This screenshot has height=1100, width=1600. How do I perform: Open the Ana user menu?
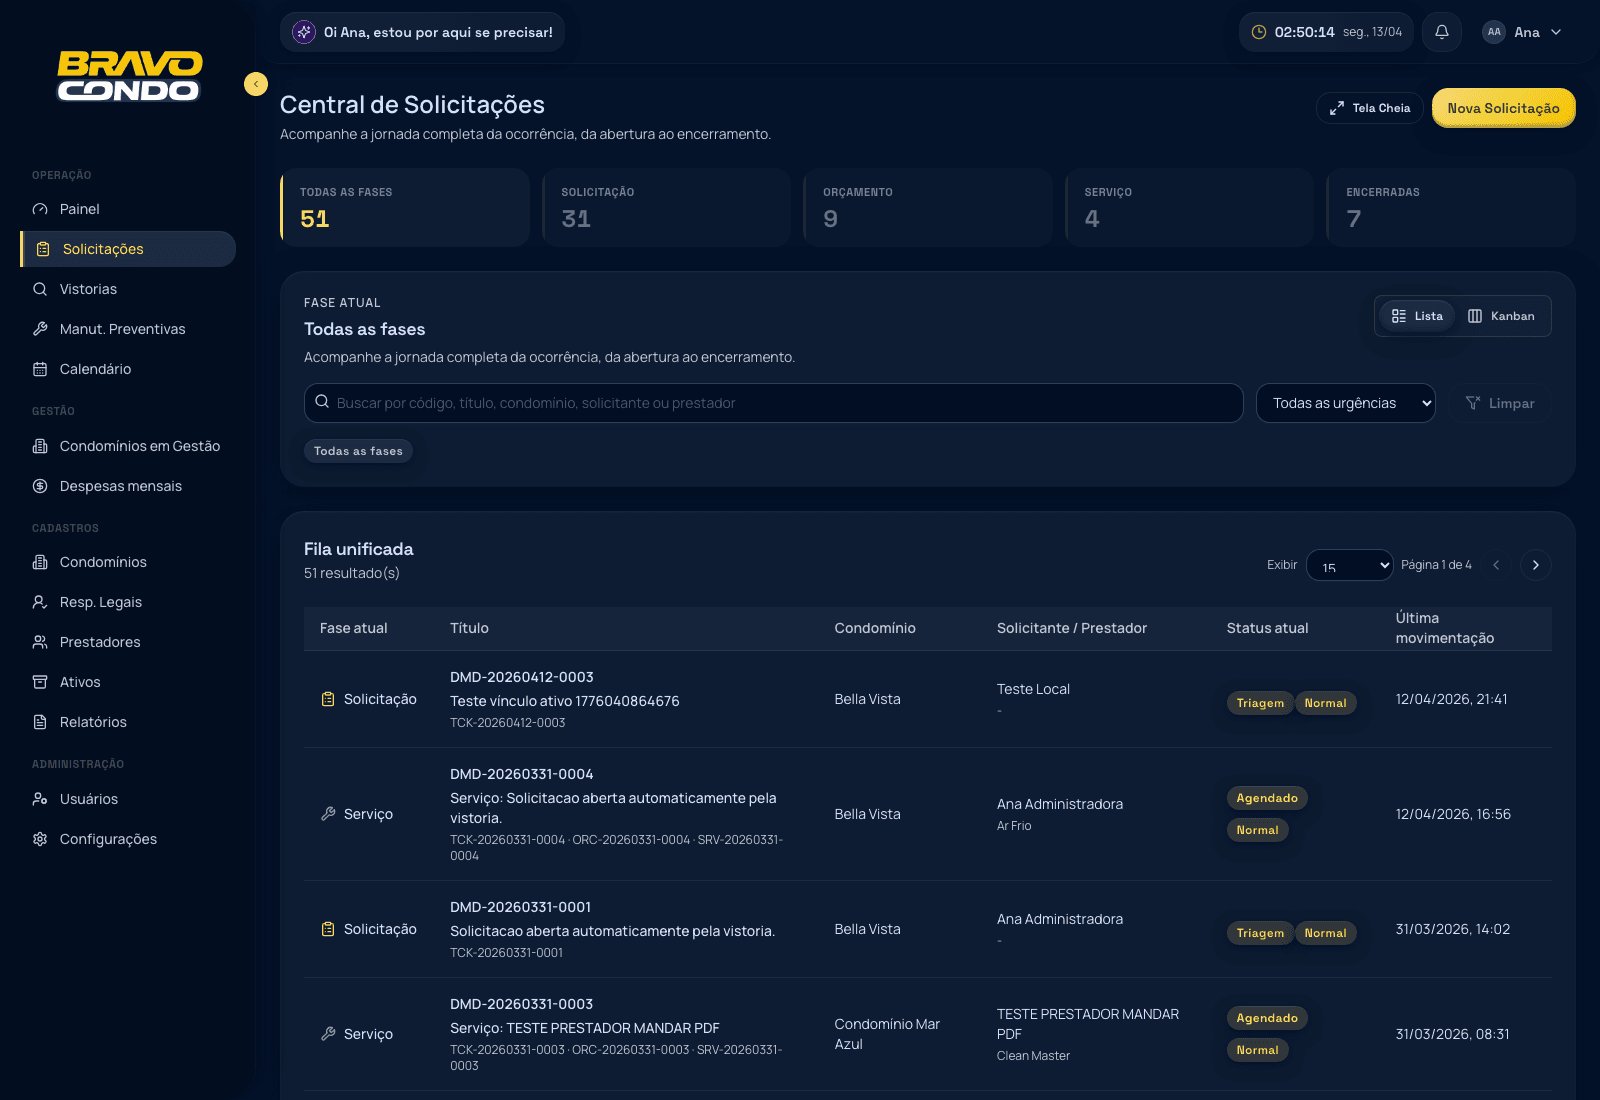pyautogui.click(x=1522, y=32)
